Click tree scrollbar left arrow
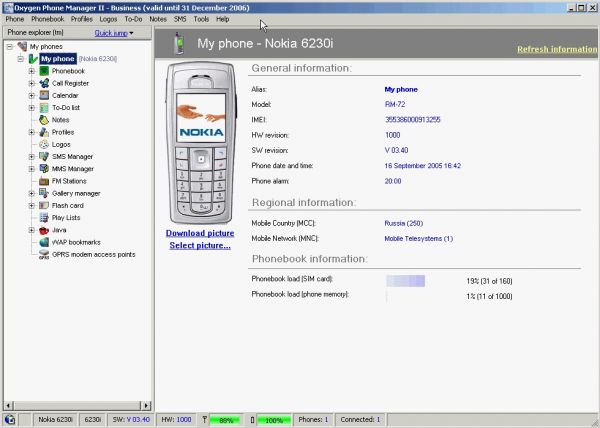 pos(8,405)
